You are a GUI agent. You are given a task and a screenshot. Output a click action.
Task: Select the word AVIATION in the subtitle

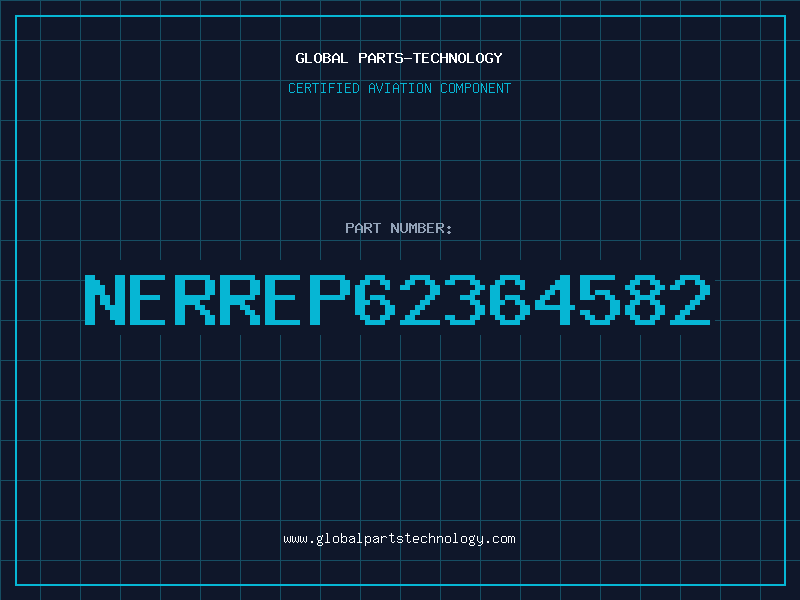(x=399, y=88)
